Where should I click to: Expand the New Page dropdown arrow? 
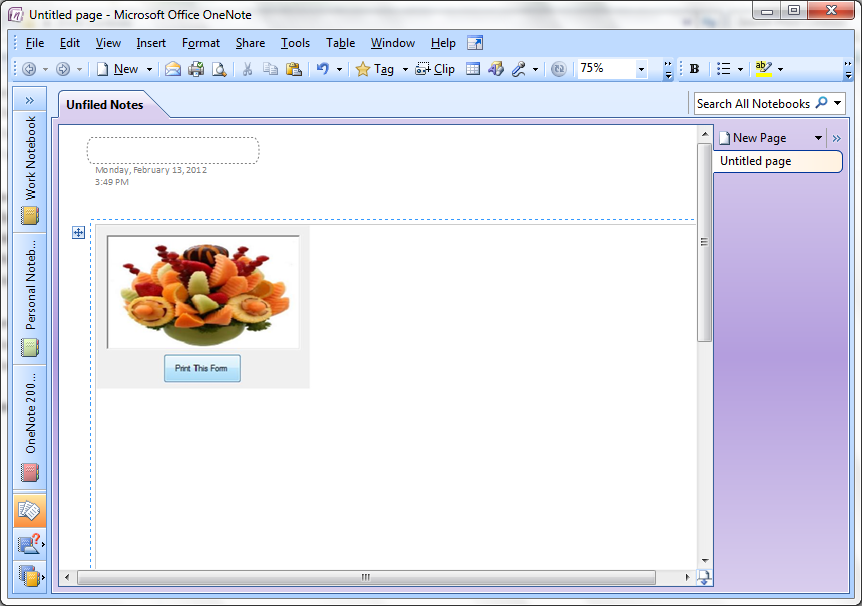818,138
